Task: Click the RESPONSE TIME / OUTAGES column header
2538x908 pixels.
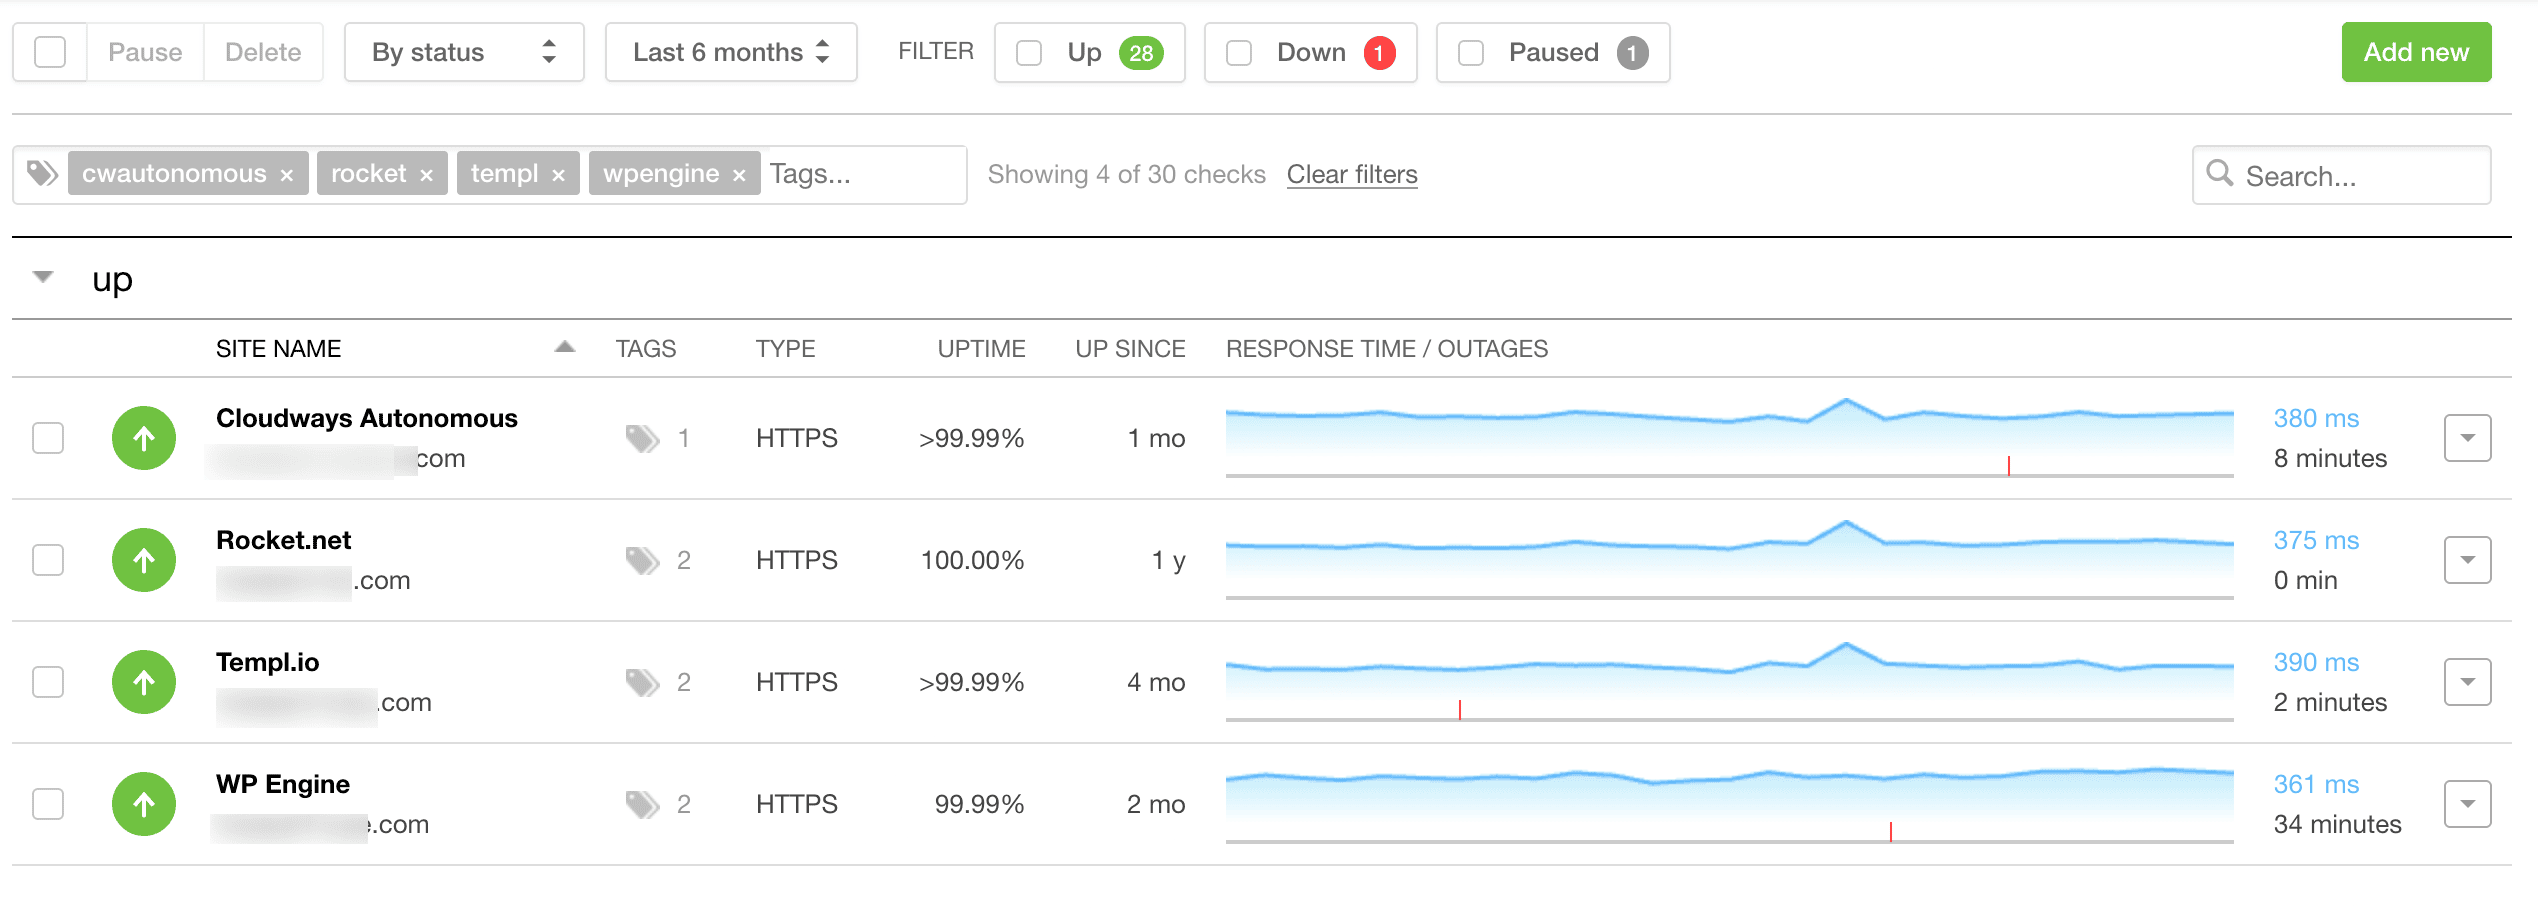Action: coord(1387,349)
